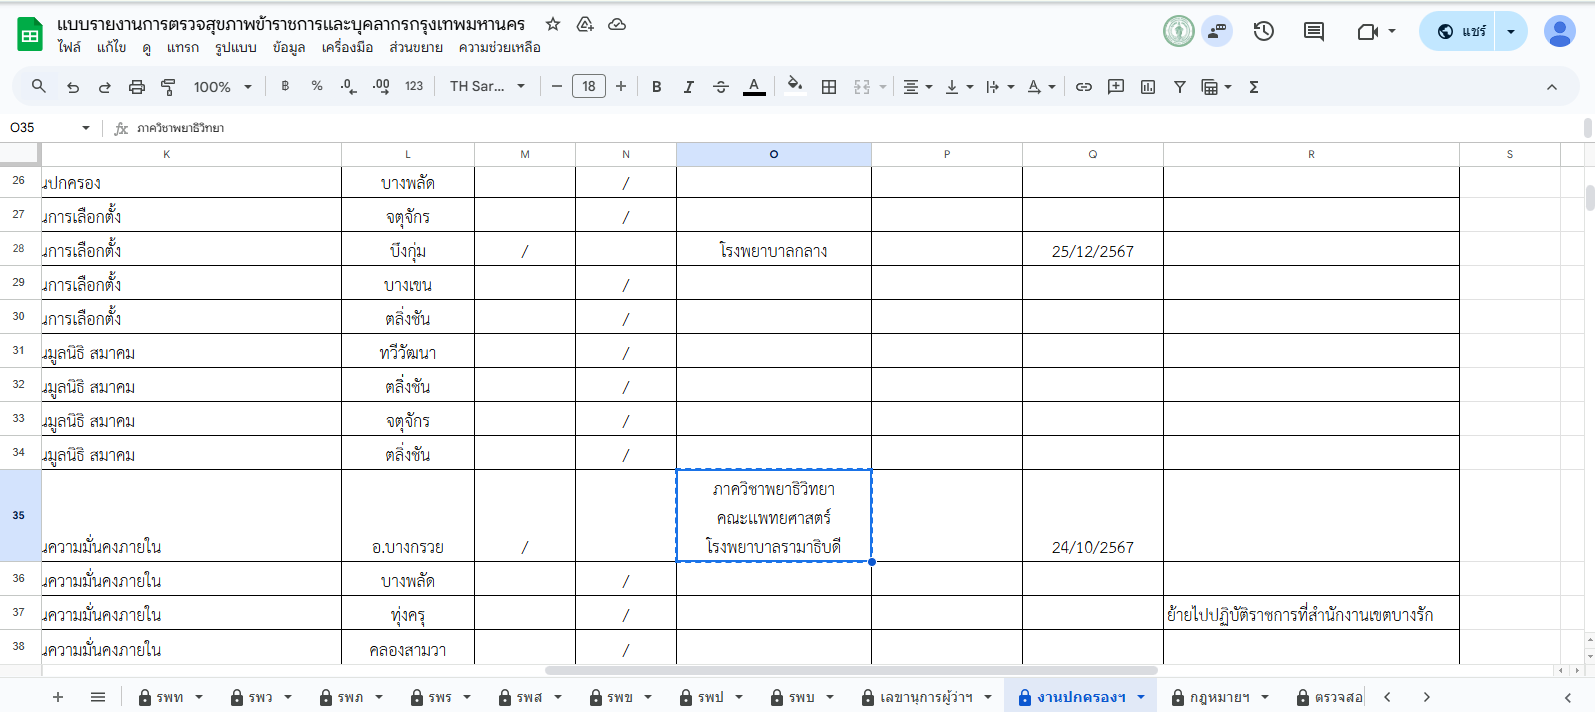
Task: Open the 100% zoom dropdown
Action: (222, 87)
